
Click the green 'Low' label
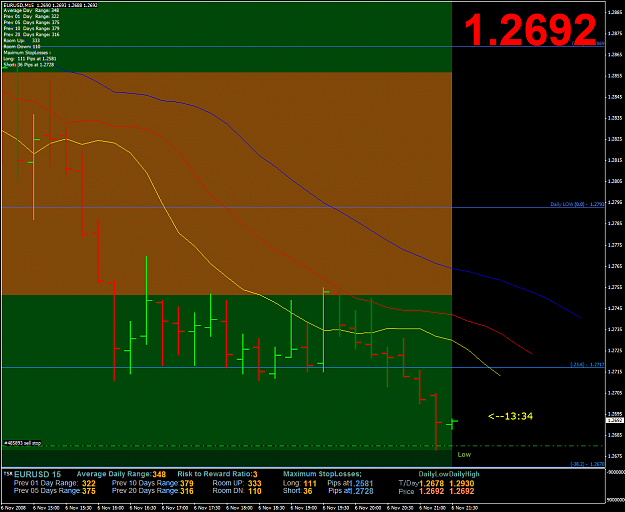pos(464,455)
